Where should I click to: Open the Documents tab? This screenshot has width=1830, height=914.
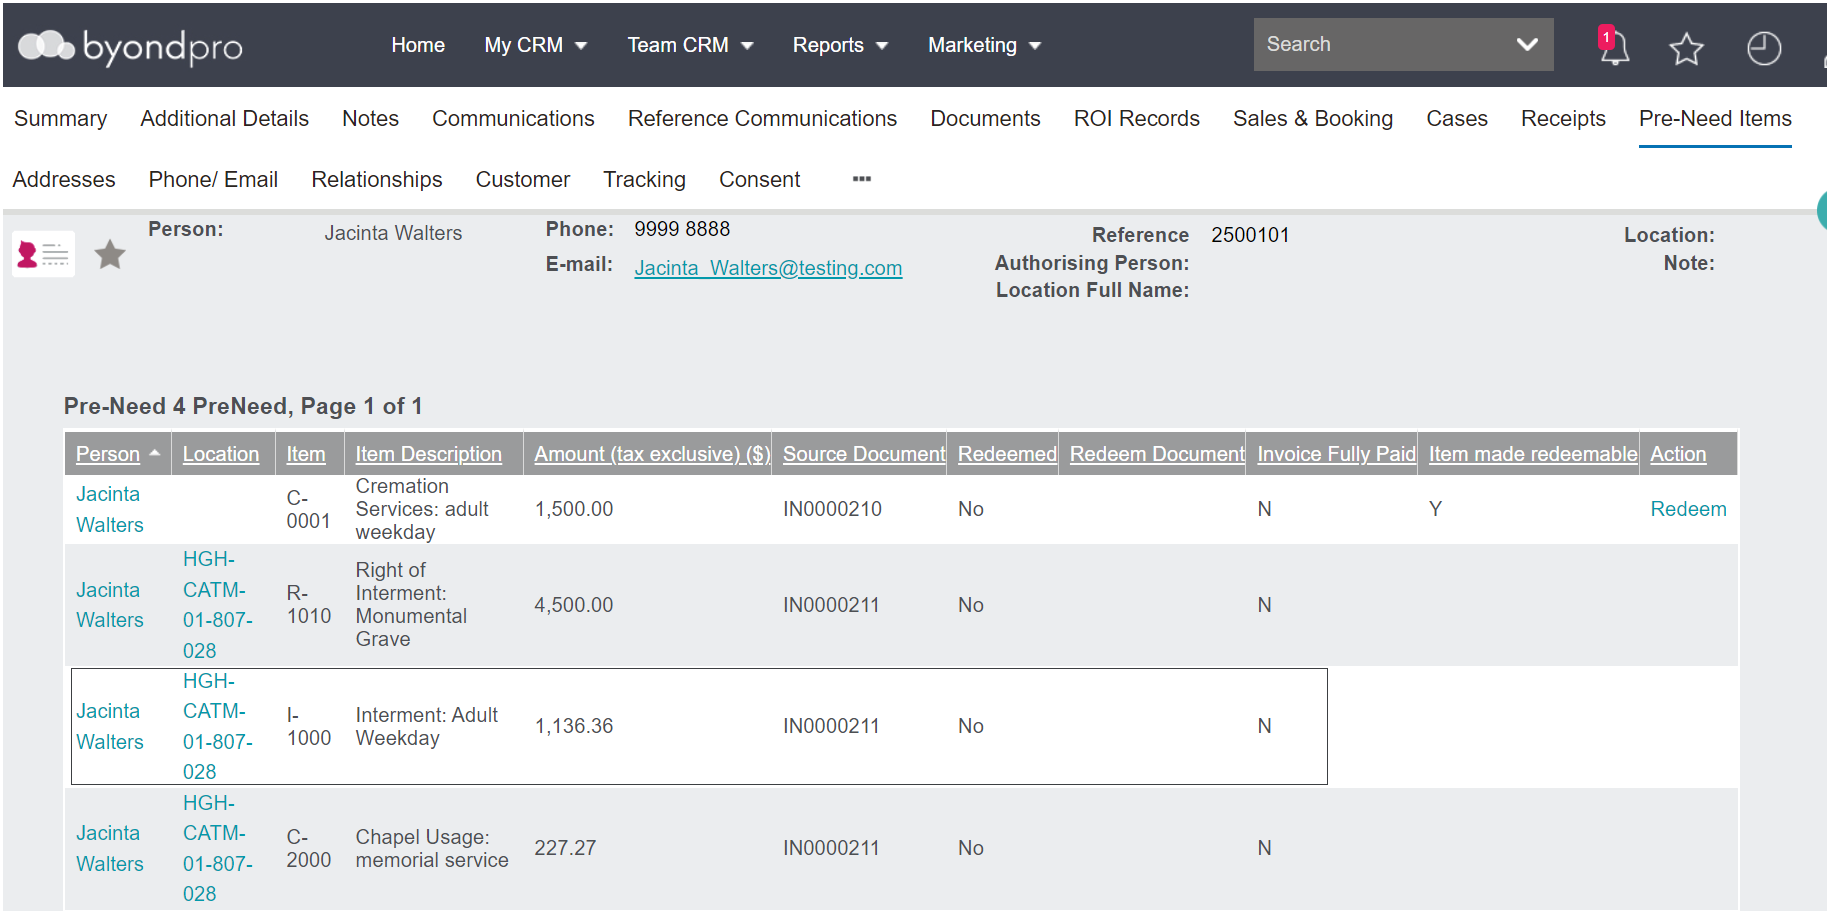click(x=985, y=118)
